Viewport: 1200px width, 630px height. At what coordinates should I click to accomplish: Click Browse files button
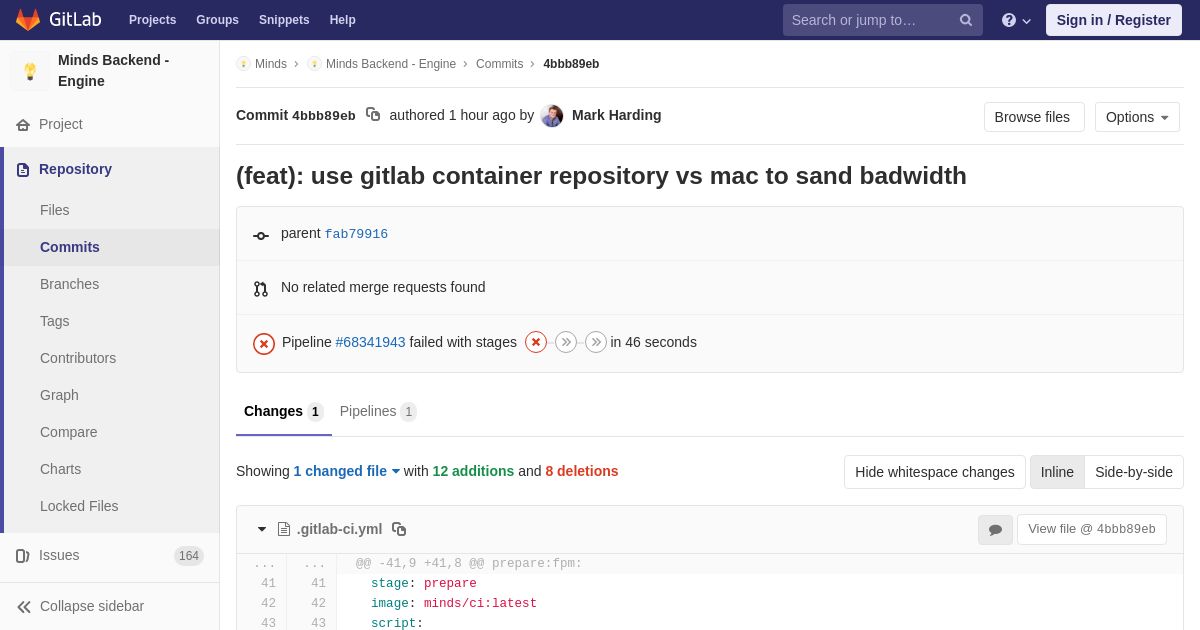pyautogui.click(x=1034, y=117)
